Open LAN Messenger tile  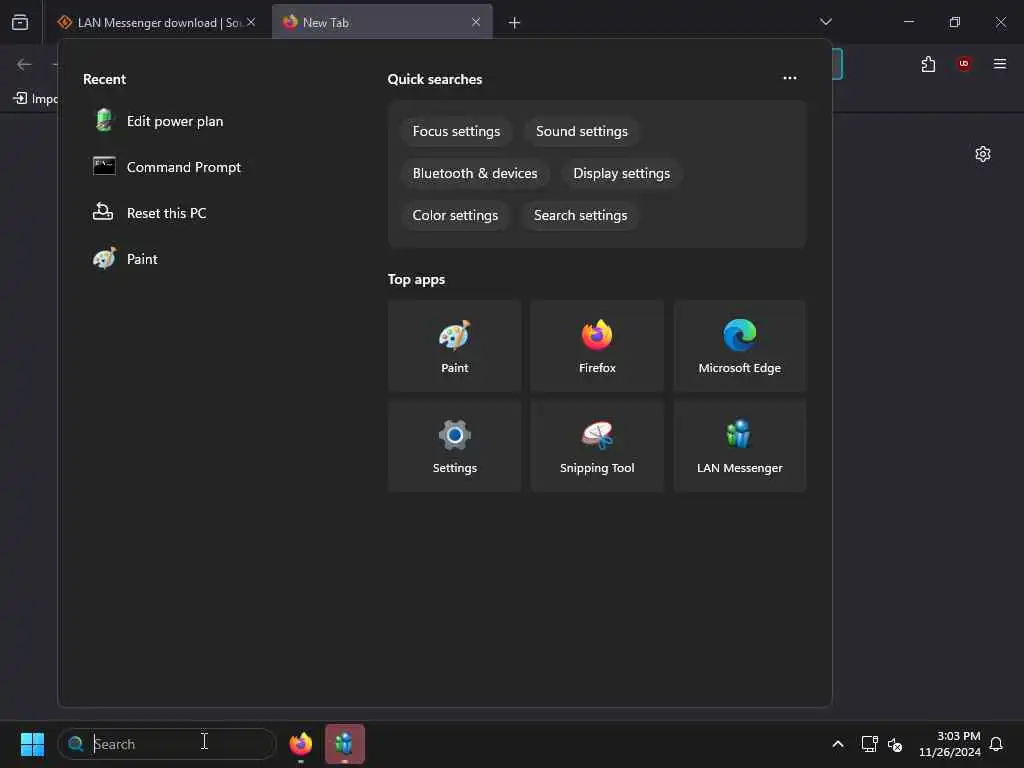(x=739, y=446)
